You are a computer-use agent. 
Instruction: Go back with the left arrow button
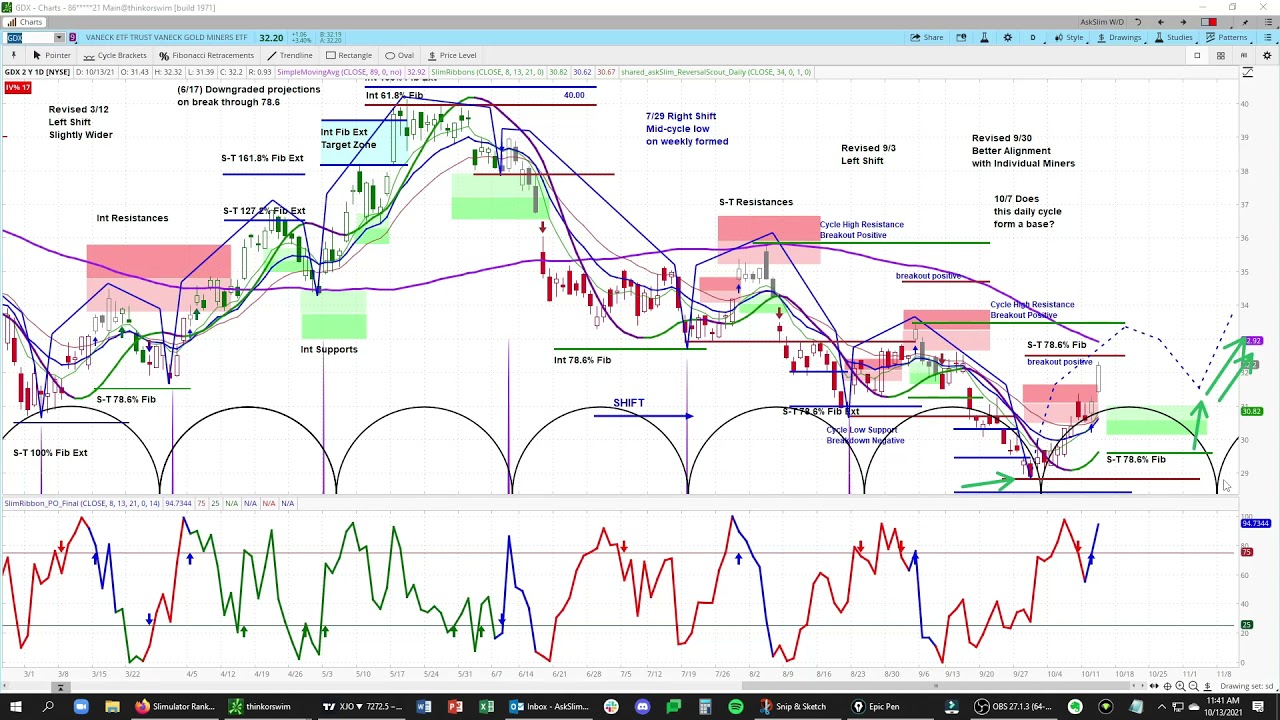pyautogui.click(x=1160, y=22)
